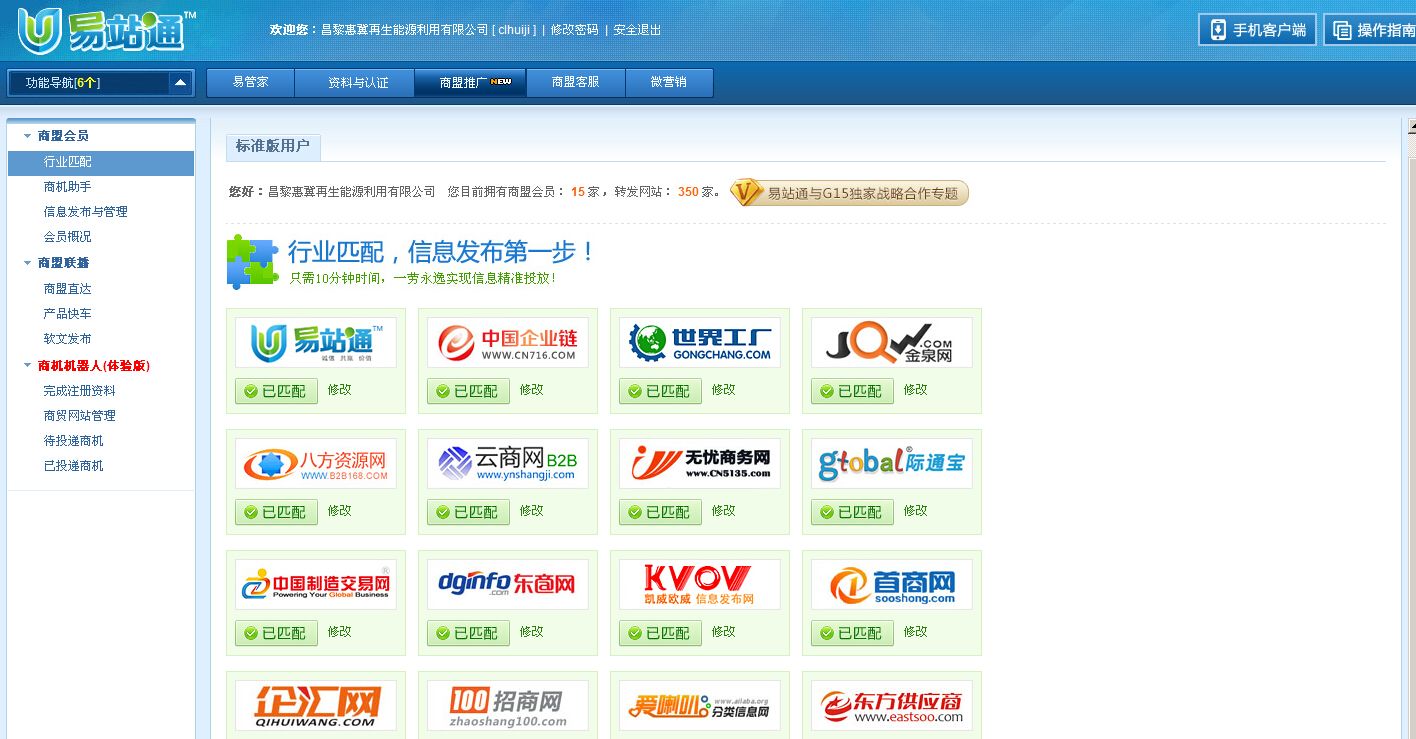This screenshot has height=739, width=1416.
Task: Open the 资料与认证 menu tab
Action: point(354,82)
